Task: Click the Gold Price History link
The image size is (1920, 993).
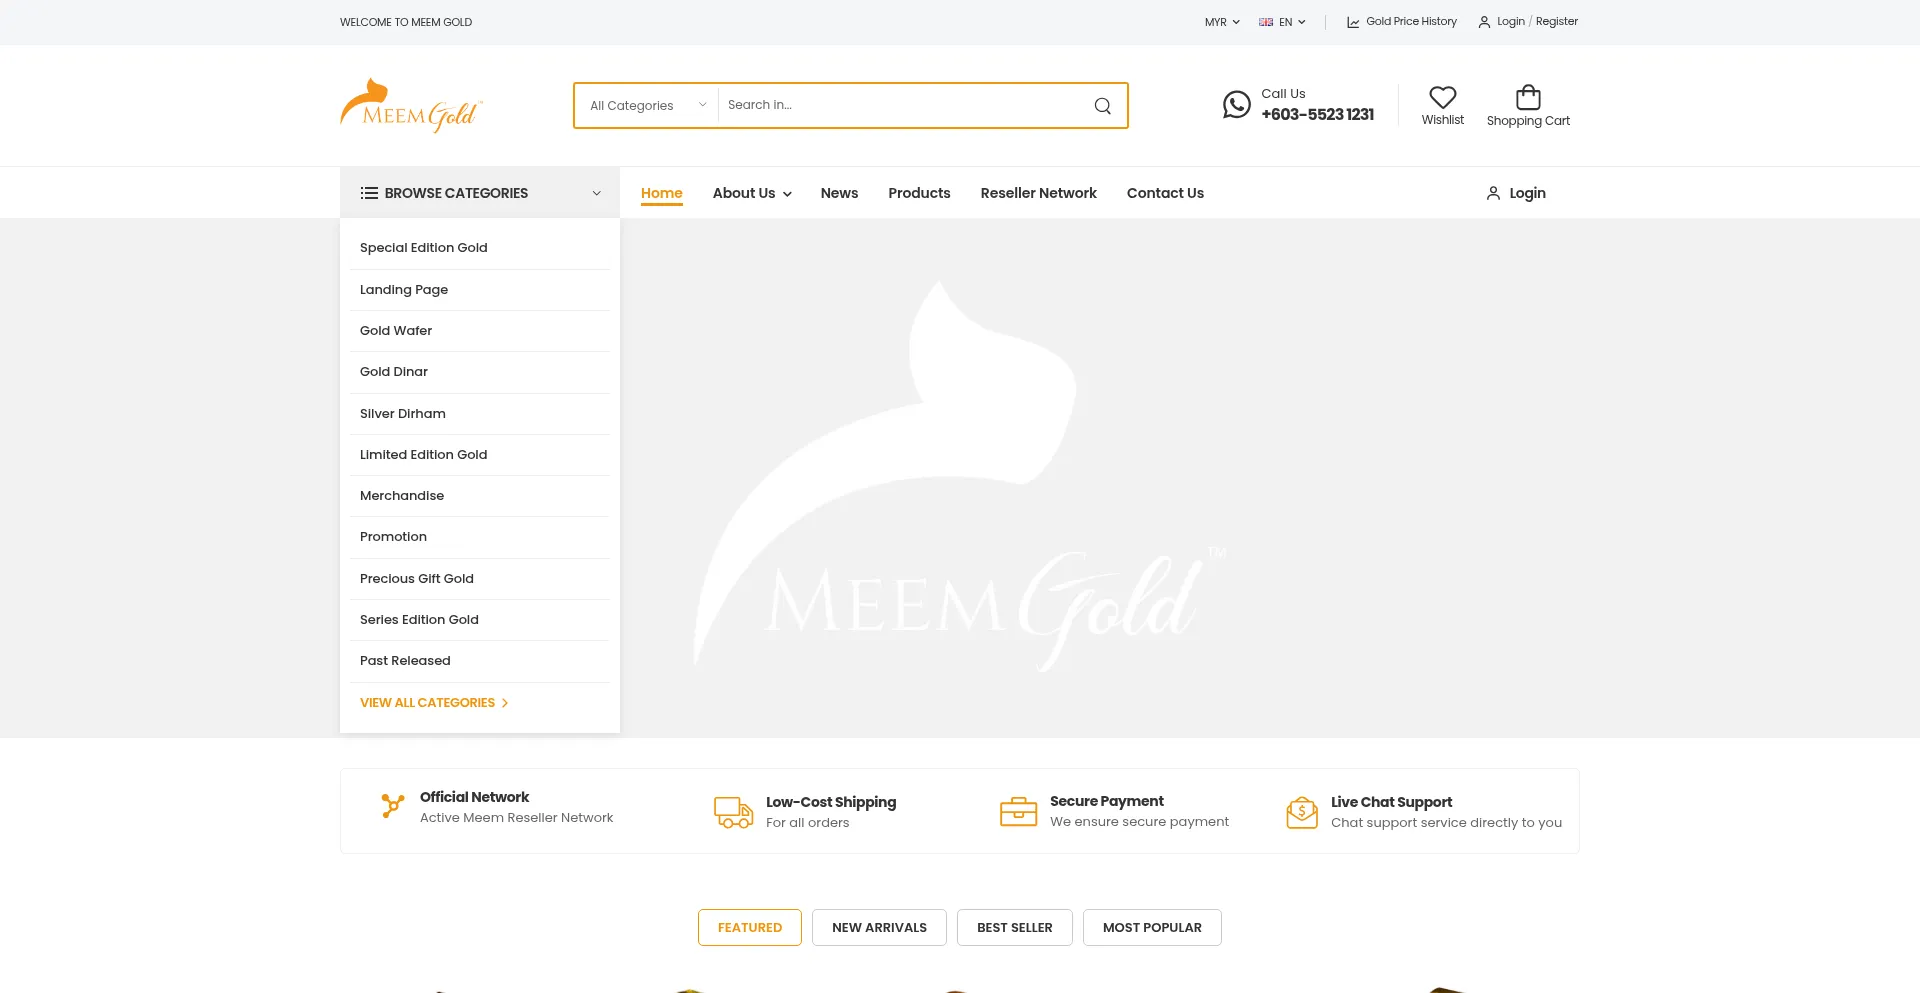Action: click(x=1411, y=22)
